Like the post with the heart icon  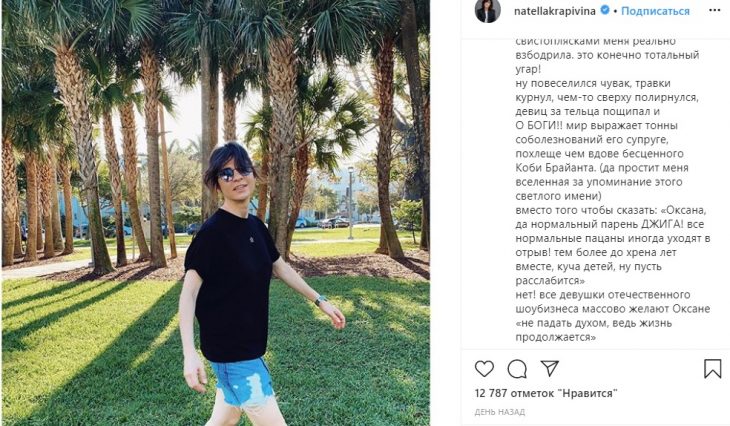click(484, 369)
